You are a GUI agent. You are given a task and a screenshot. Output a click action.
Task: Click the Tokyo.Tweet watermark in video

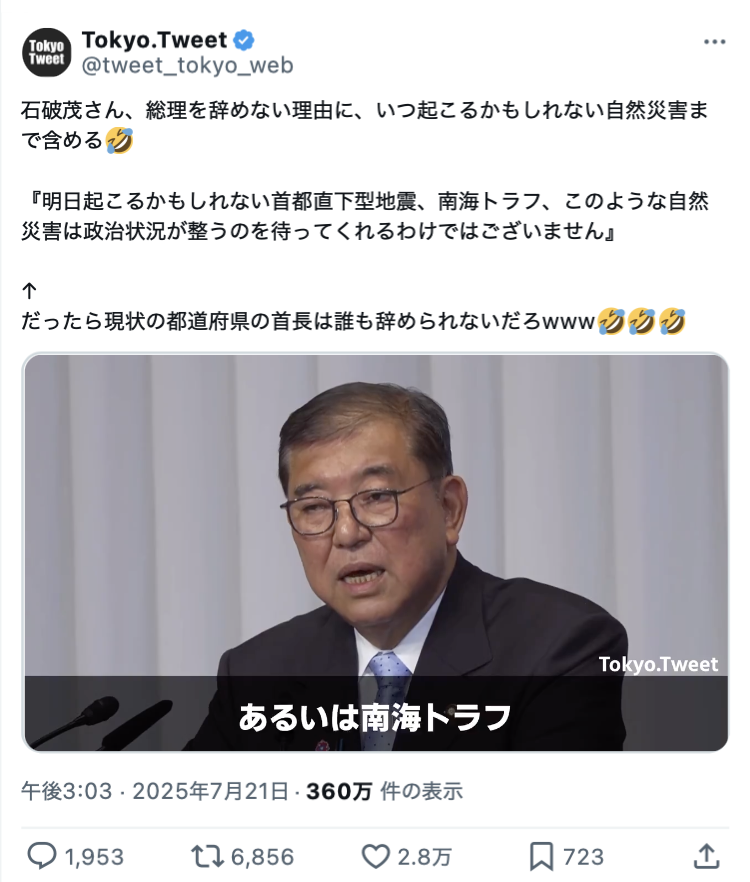pyautogui.click(x=658, y=664)
